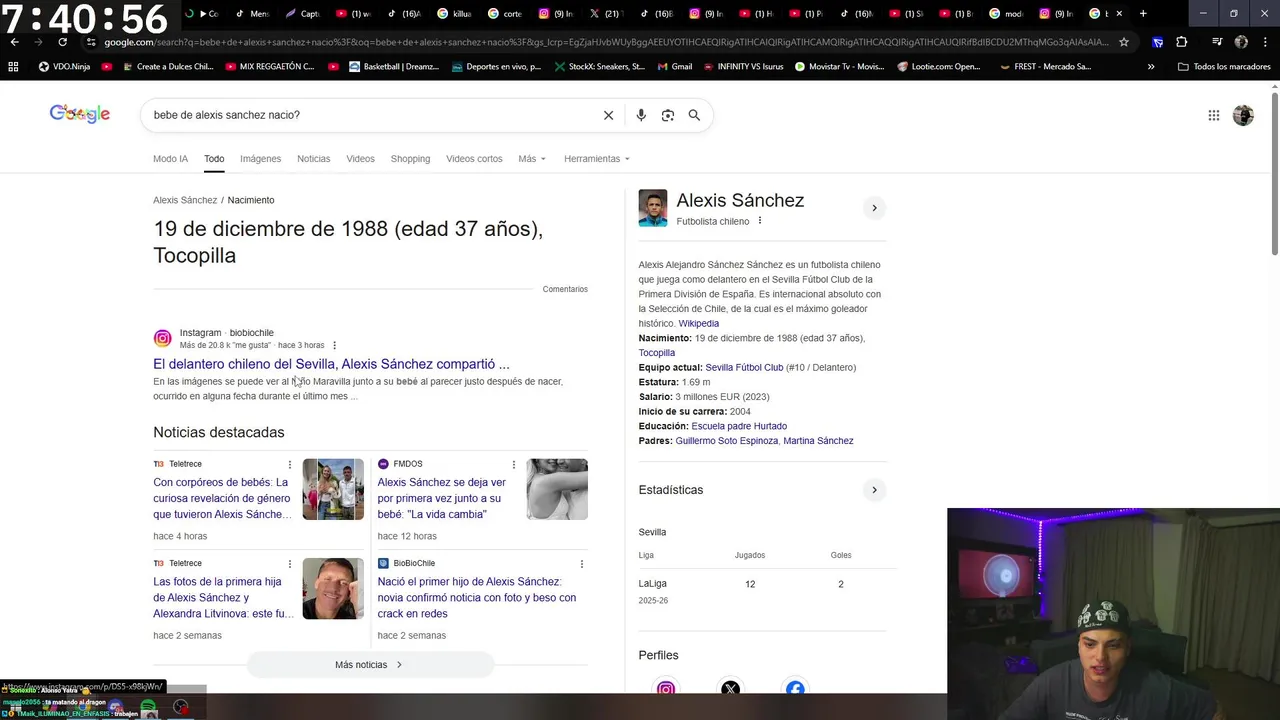Open the browser extensions puzzle icon
The image size is (1280, 720).
[x=1181, y=42]
